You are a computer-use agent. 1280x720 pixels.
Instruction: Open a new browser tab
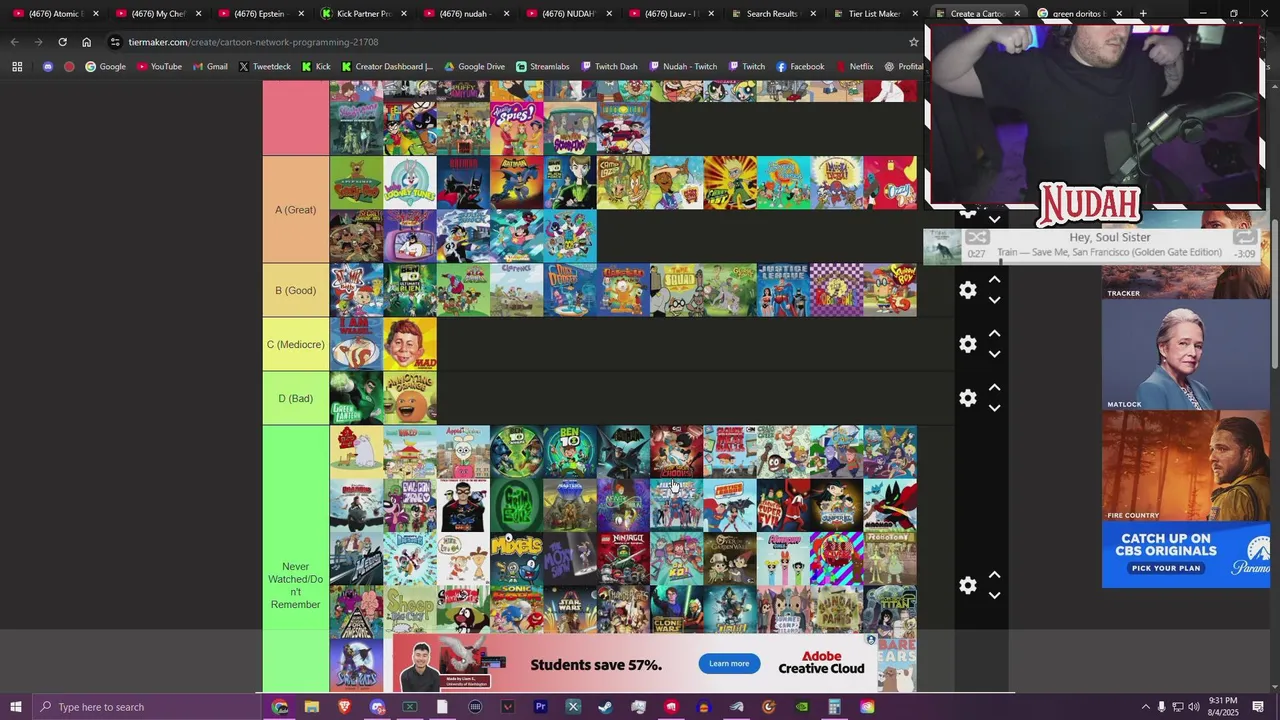(x=1143, y=14)
